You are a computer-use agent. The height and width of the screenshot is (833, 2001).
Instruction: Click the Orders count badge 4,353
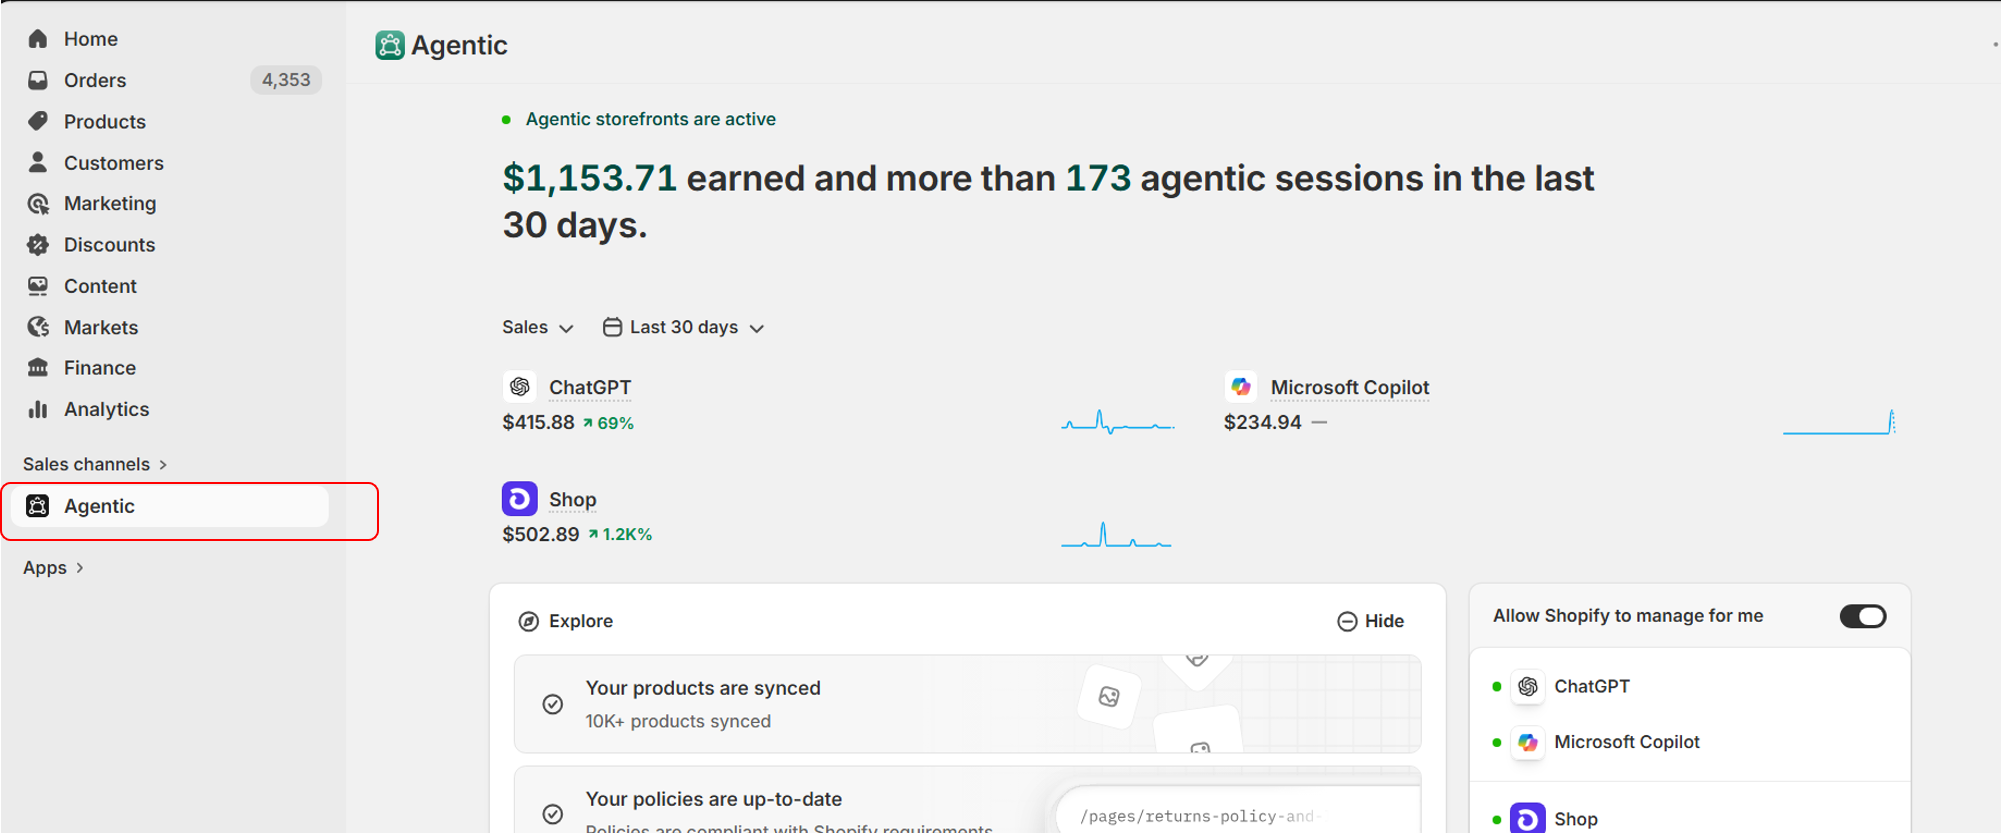286,80
